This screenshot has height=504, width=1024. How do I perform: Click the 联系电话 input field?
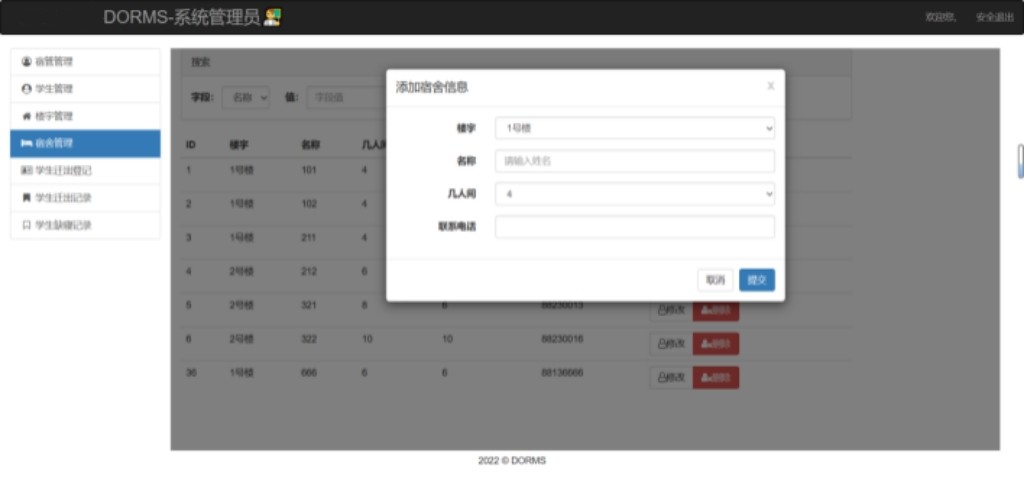pos(635,227)
